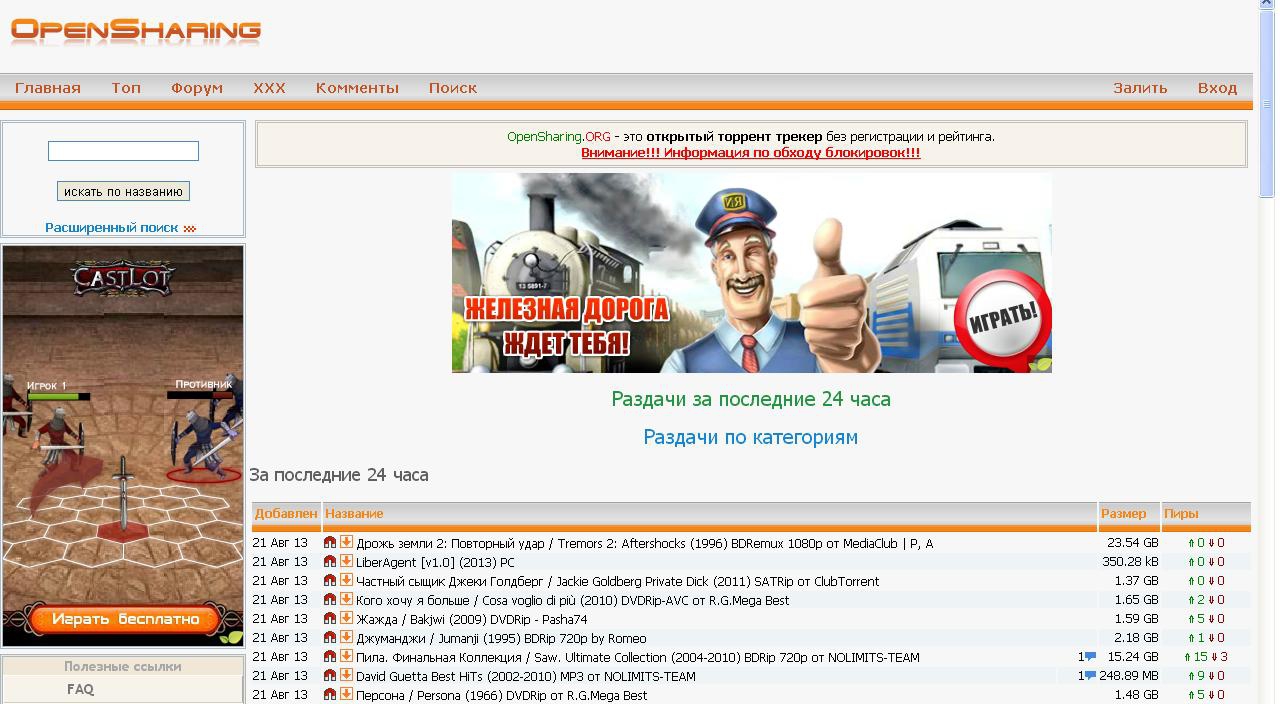
Task: Open David Guetta Best HiTs title
Action: coord(526,676)
